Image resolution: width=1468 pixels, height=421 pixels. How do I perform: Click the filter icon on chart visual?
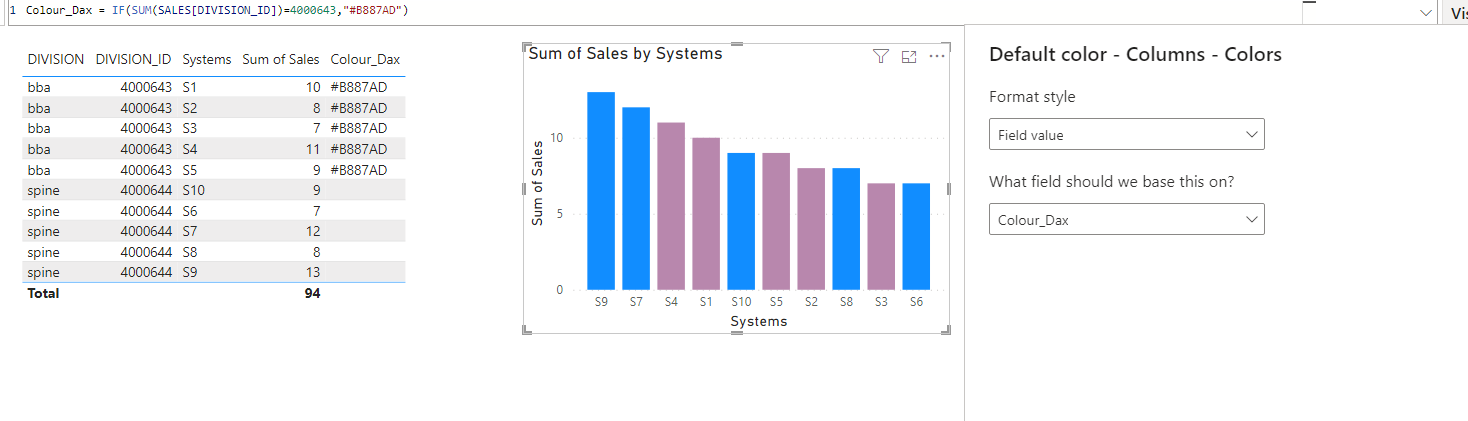point(880,57)
